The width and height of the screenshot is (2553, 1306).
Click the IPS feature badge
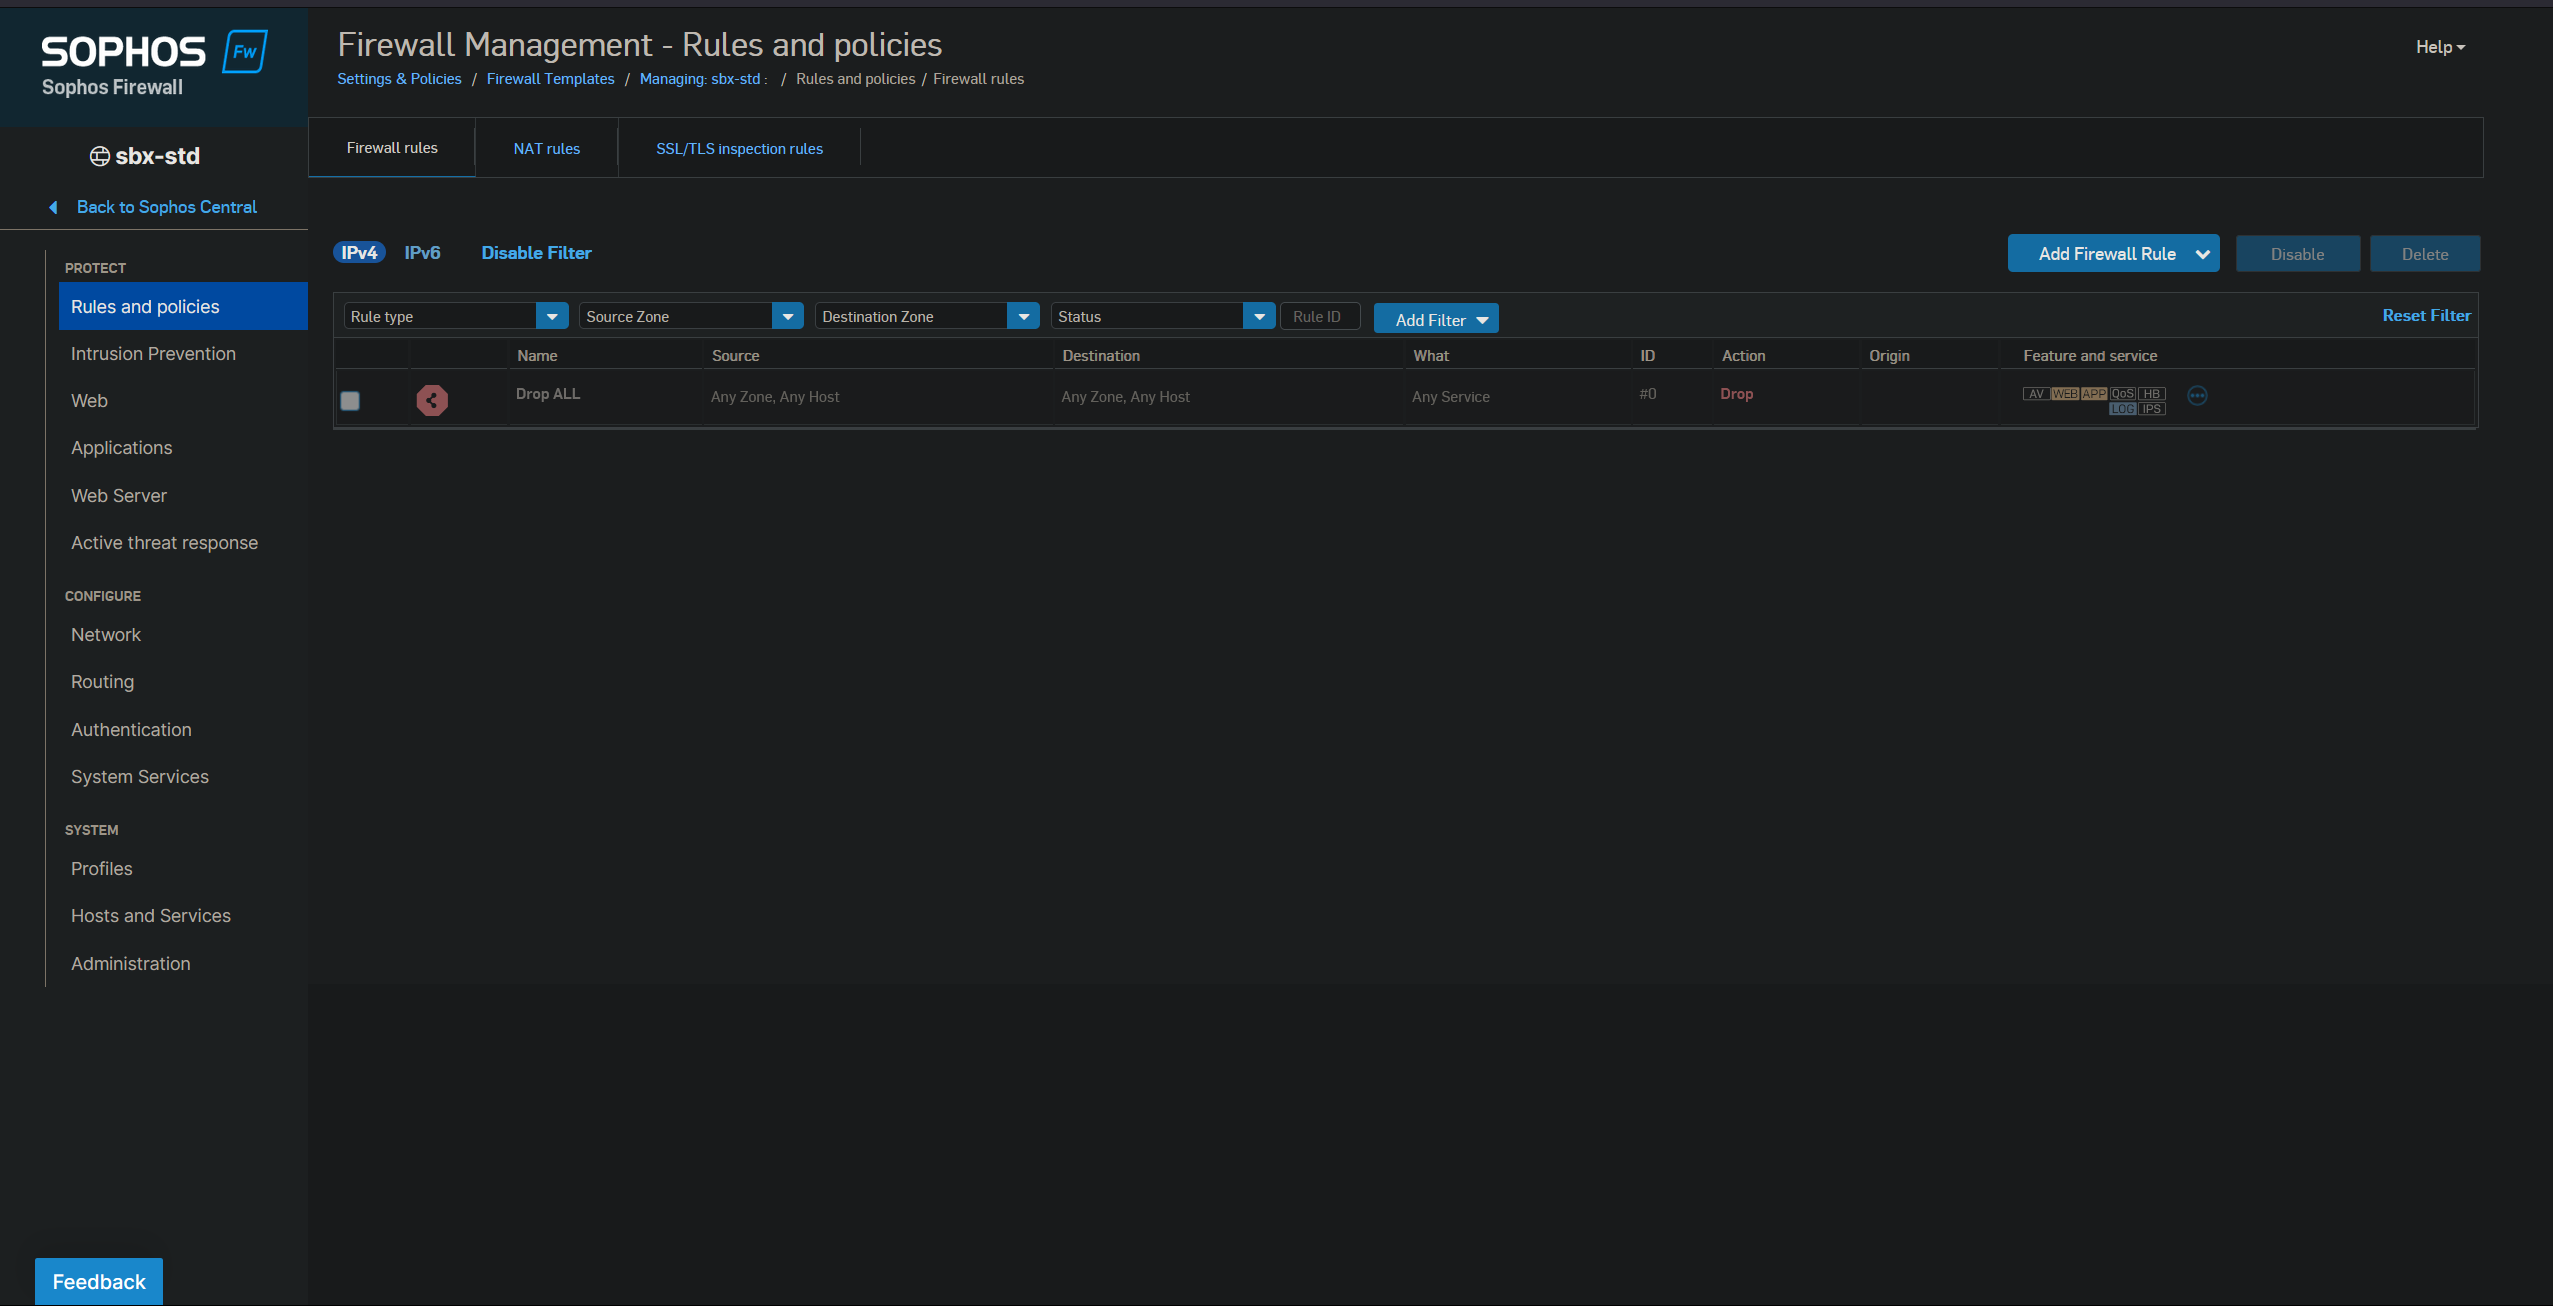(x=2152, y=409)
